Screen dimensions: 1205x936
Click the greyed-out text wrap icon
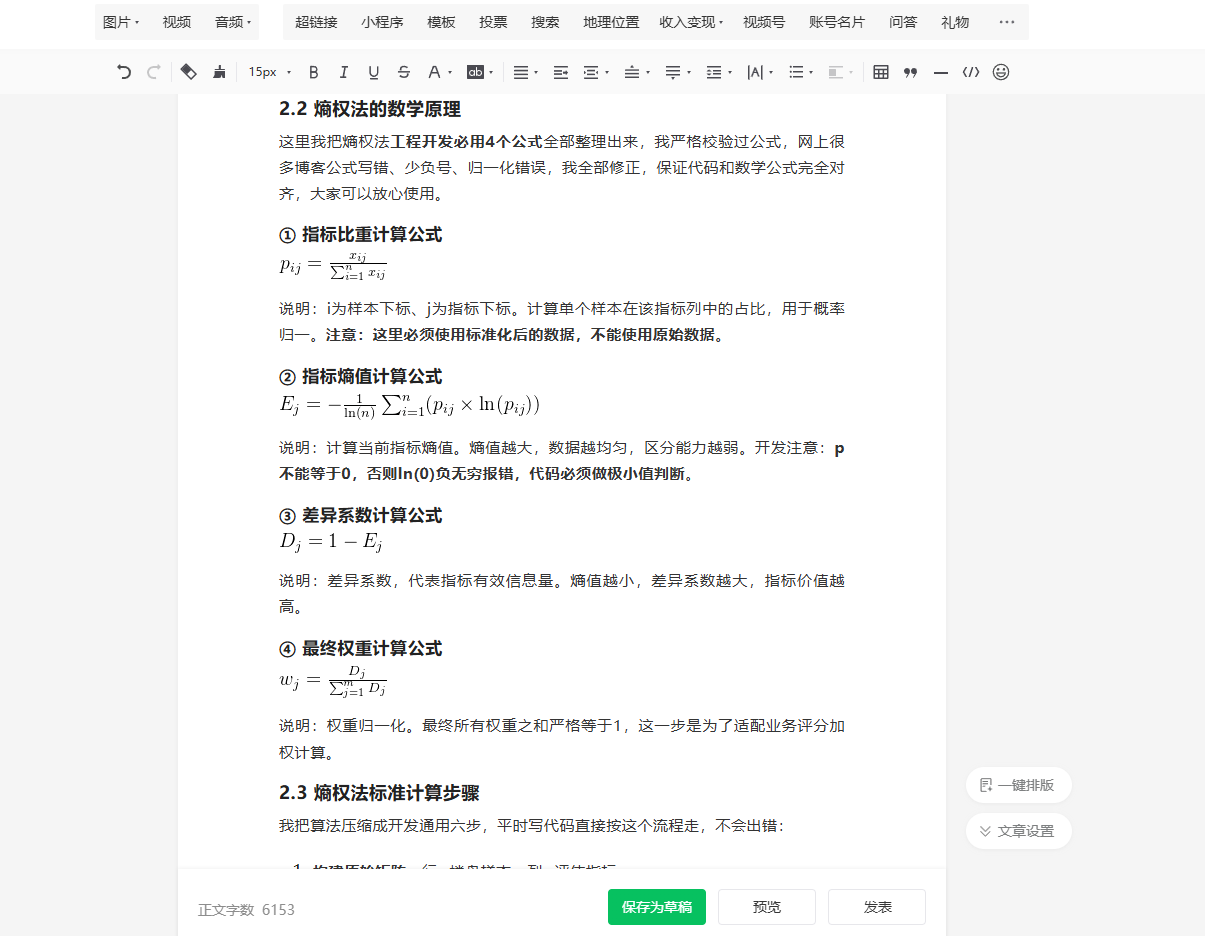(836, 72)
